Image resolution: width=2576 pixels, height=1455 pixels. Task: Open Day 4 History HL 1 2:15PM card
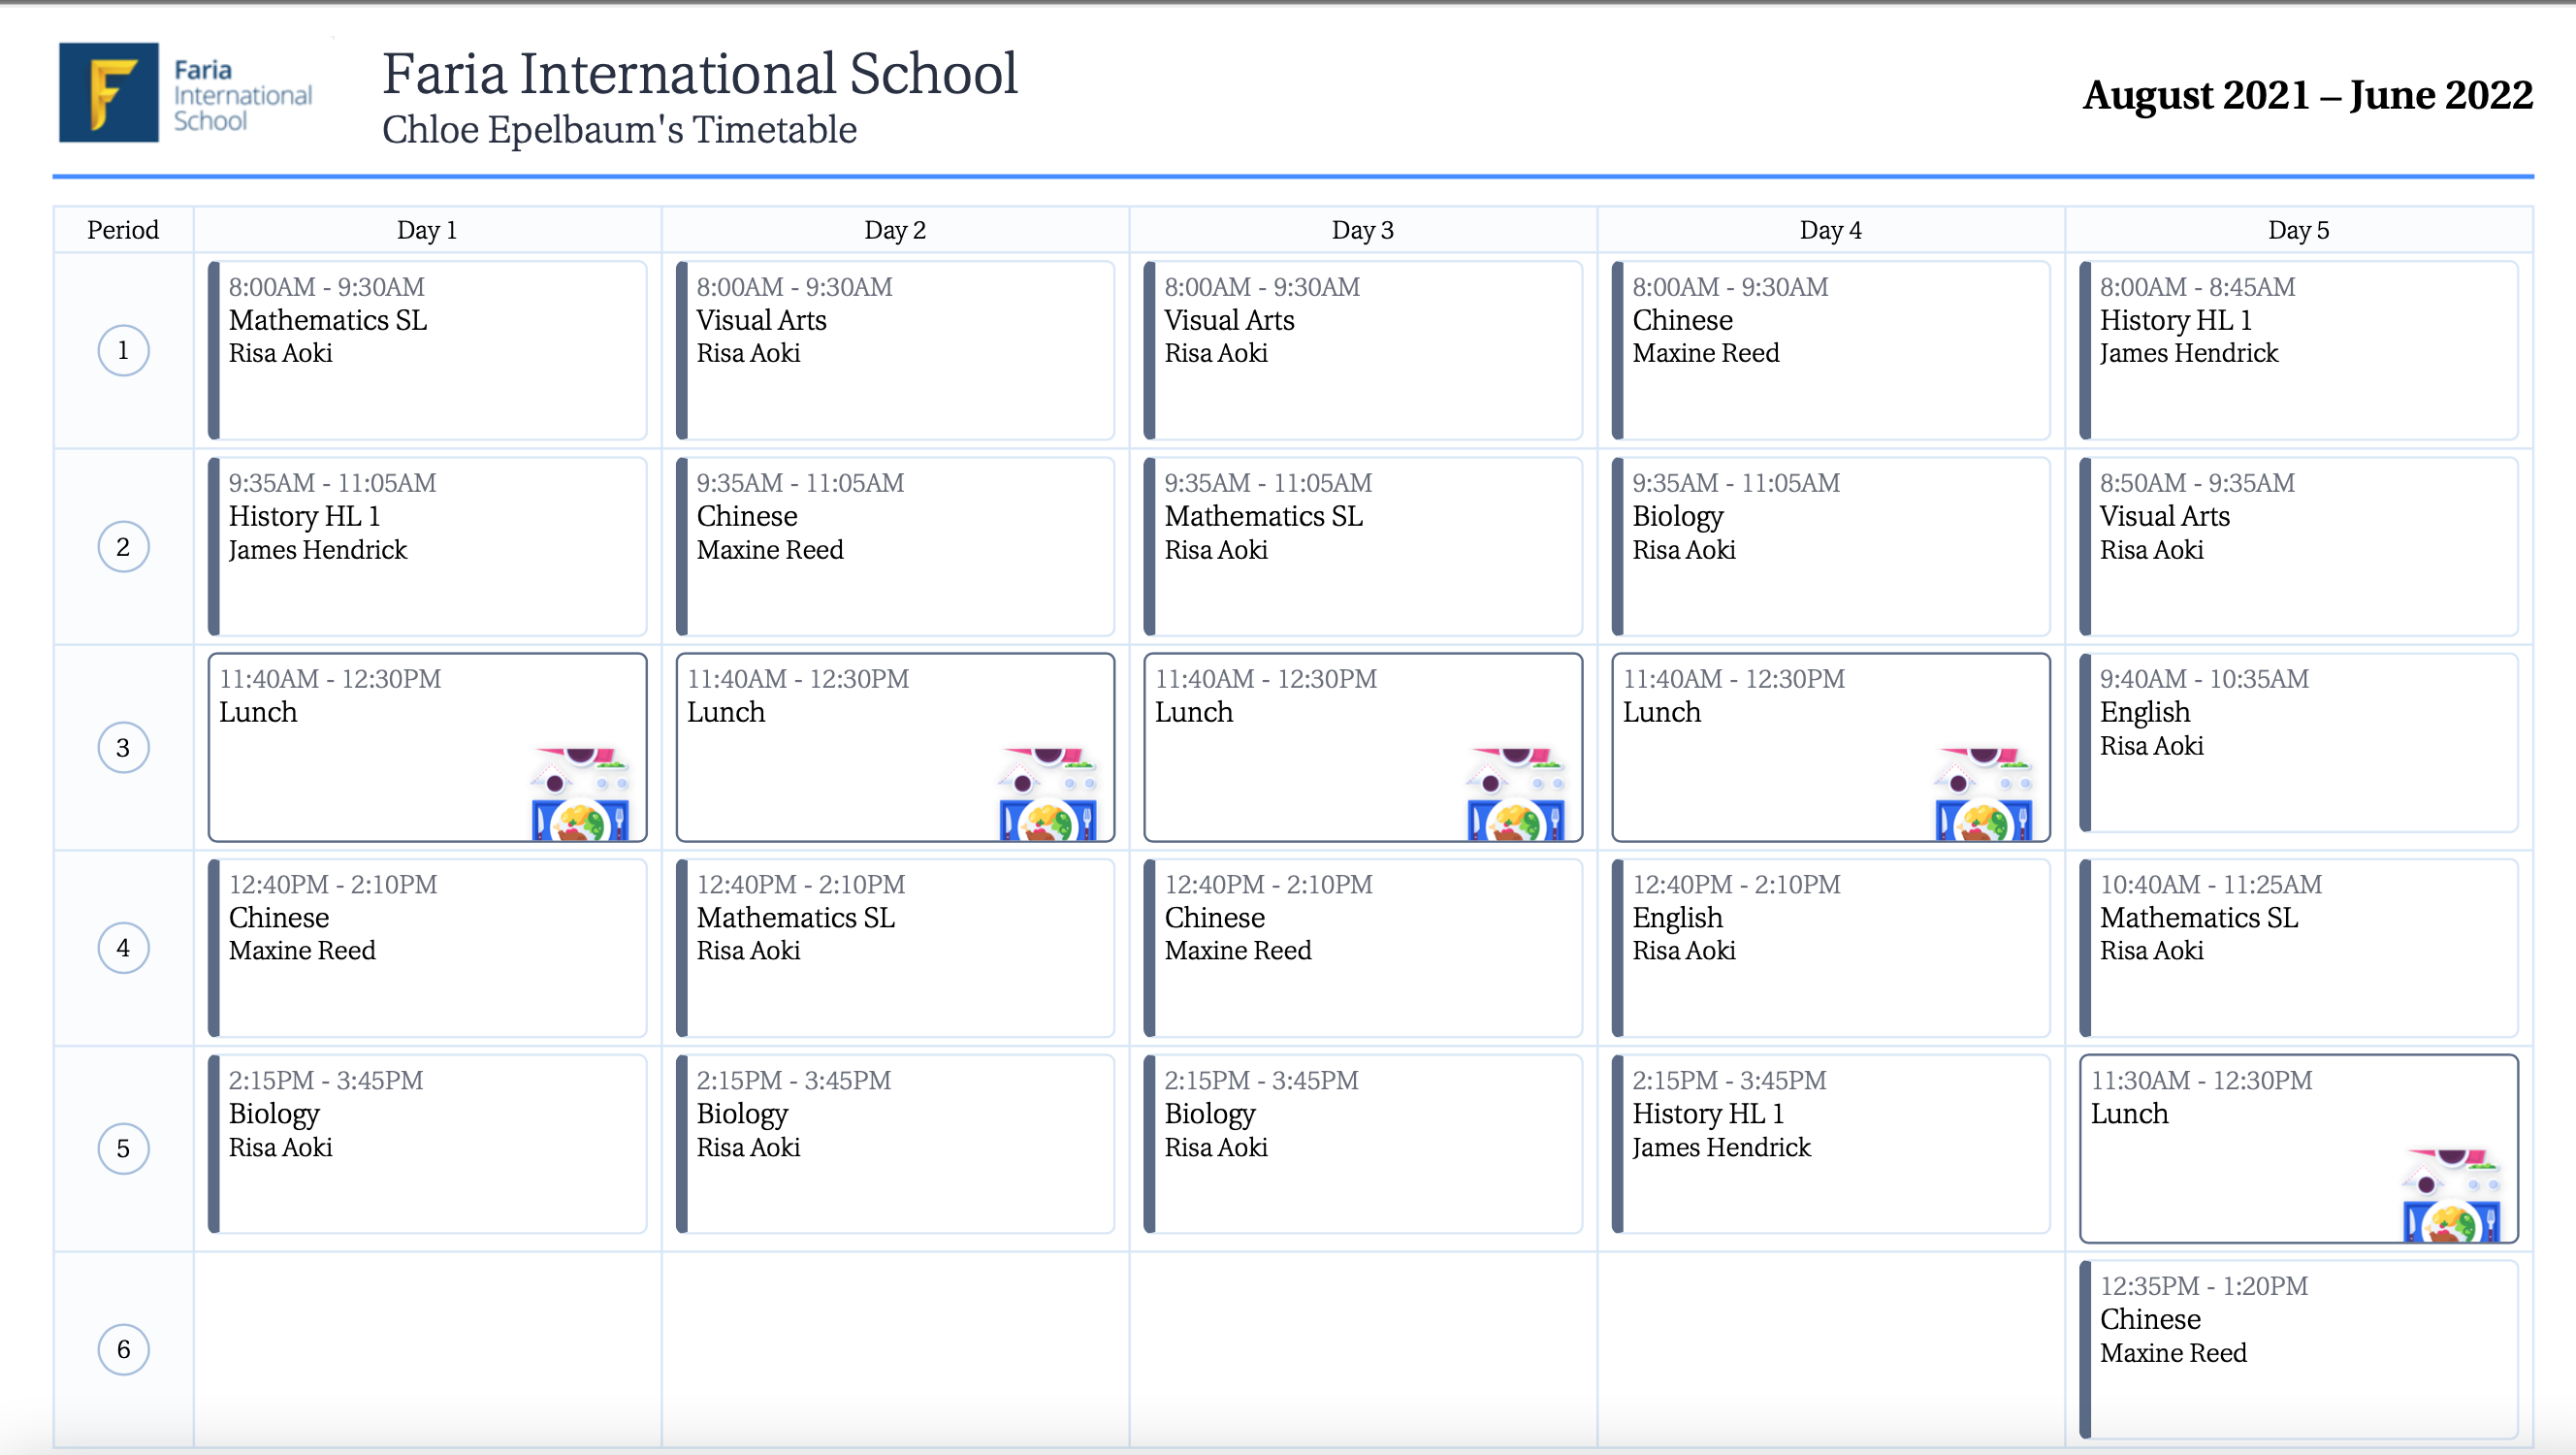pos(1830,1143)
